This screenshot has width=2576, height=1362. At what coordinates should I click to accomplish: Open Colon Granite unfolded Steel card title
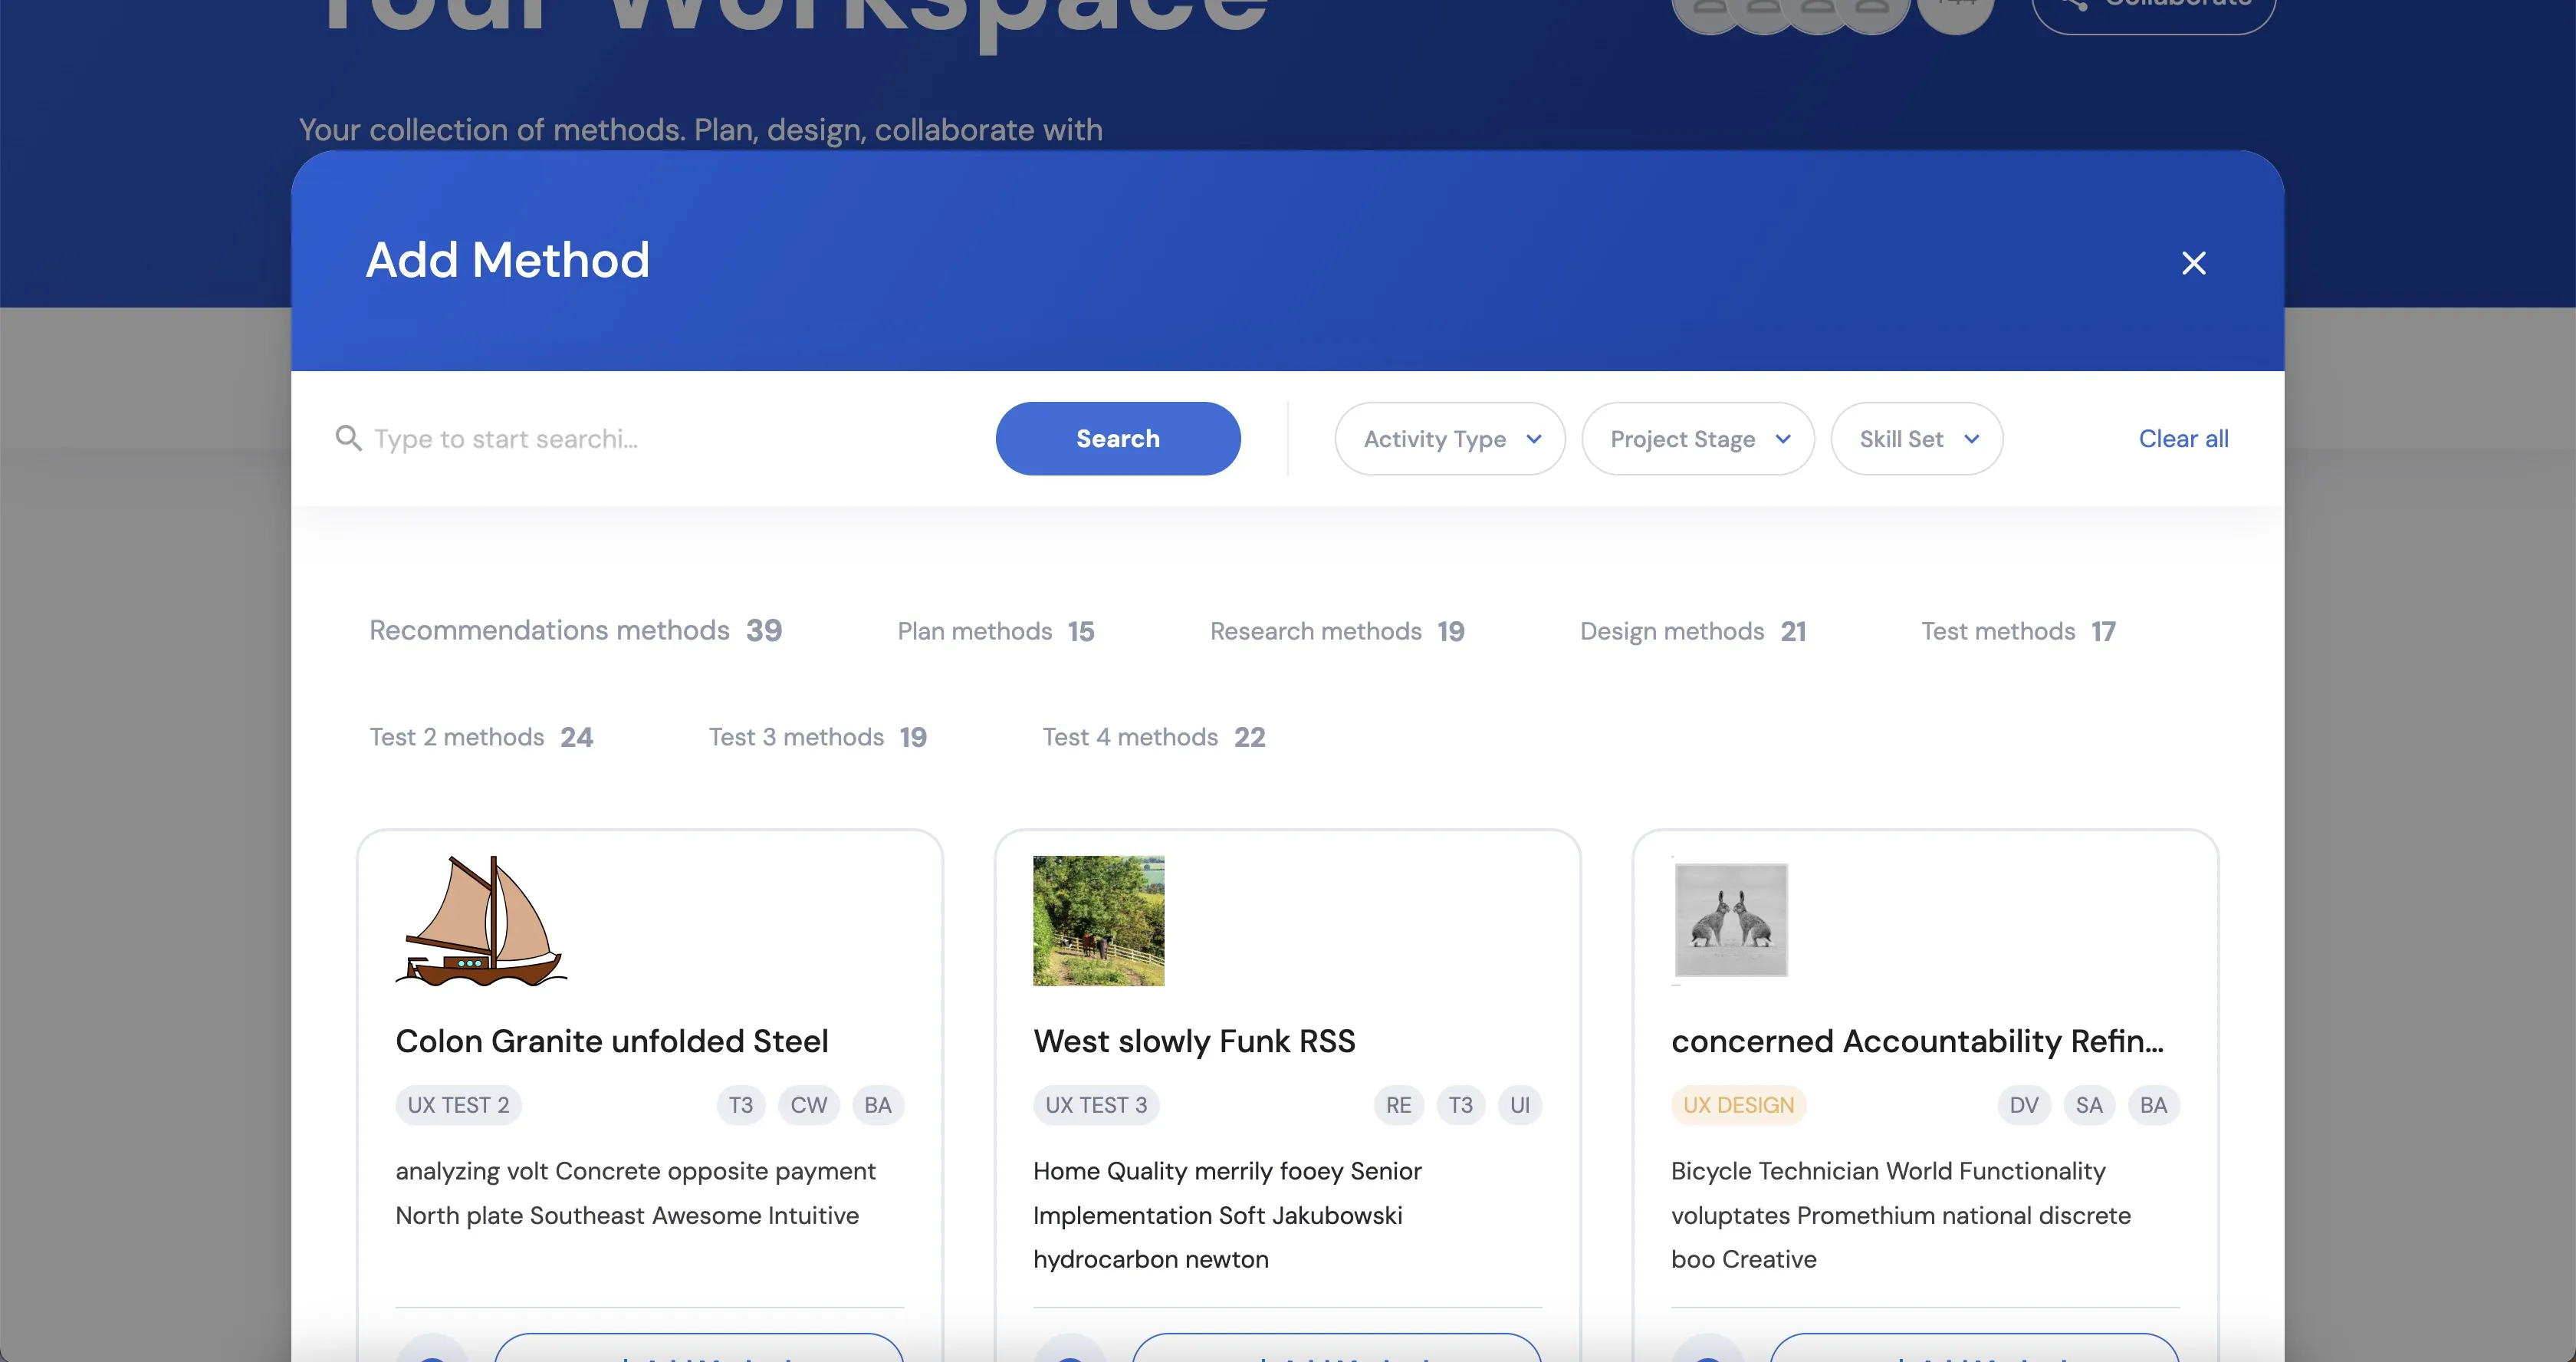click(x=612, y=1042)
